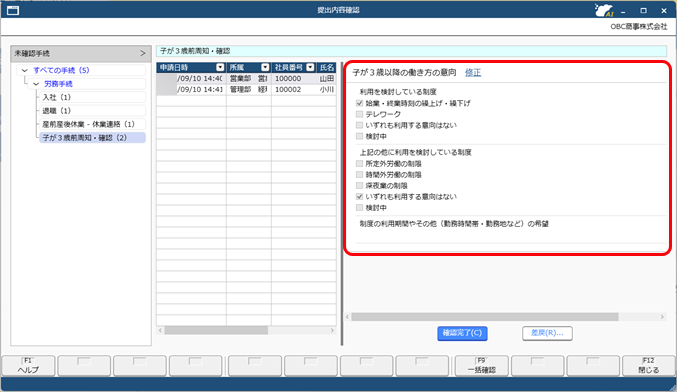Image resolution: width=677 pixels, height=392 pixels.
Task: Click the 確認完了(C) button
Action: point(462,333)
